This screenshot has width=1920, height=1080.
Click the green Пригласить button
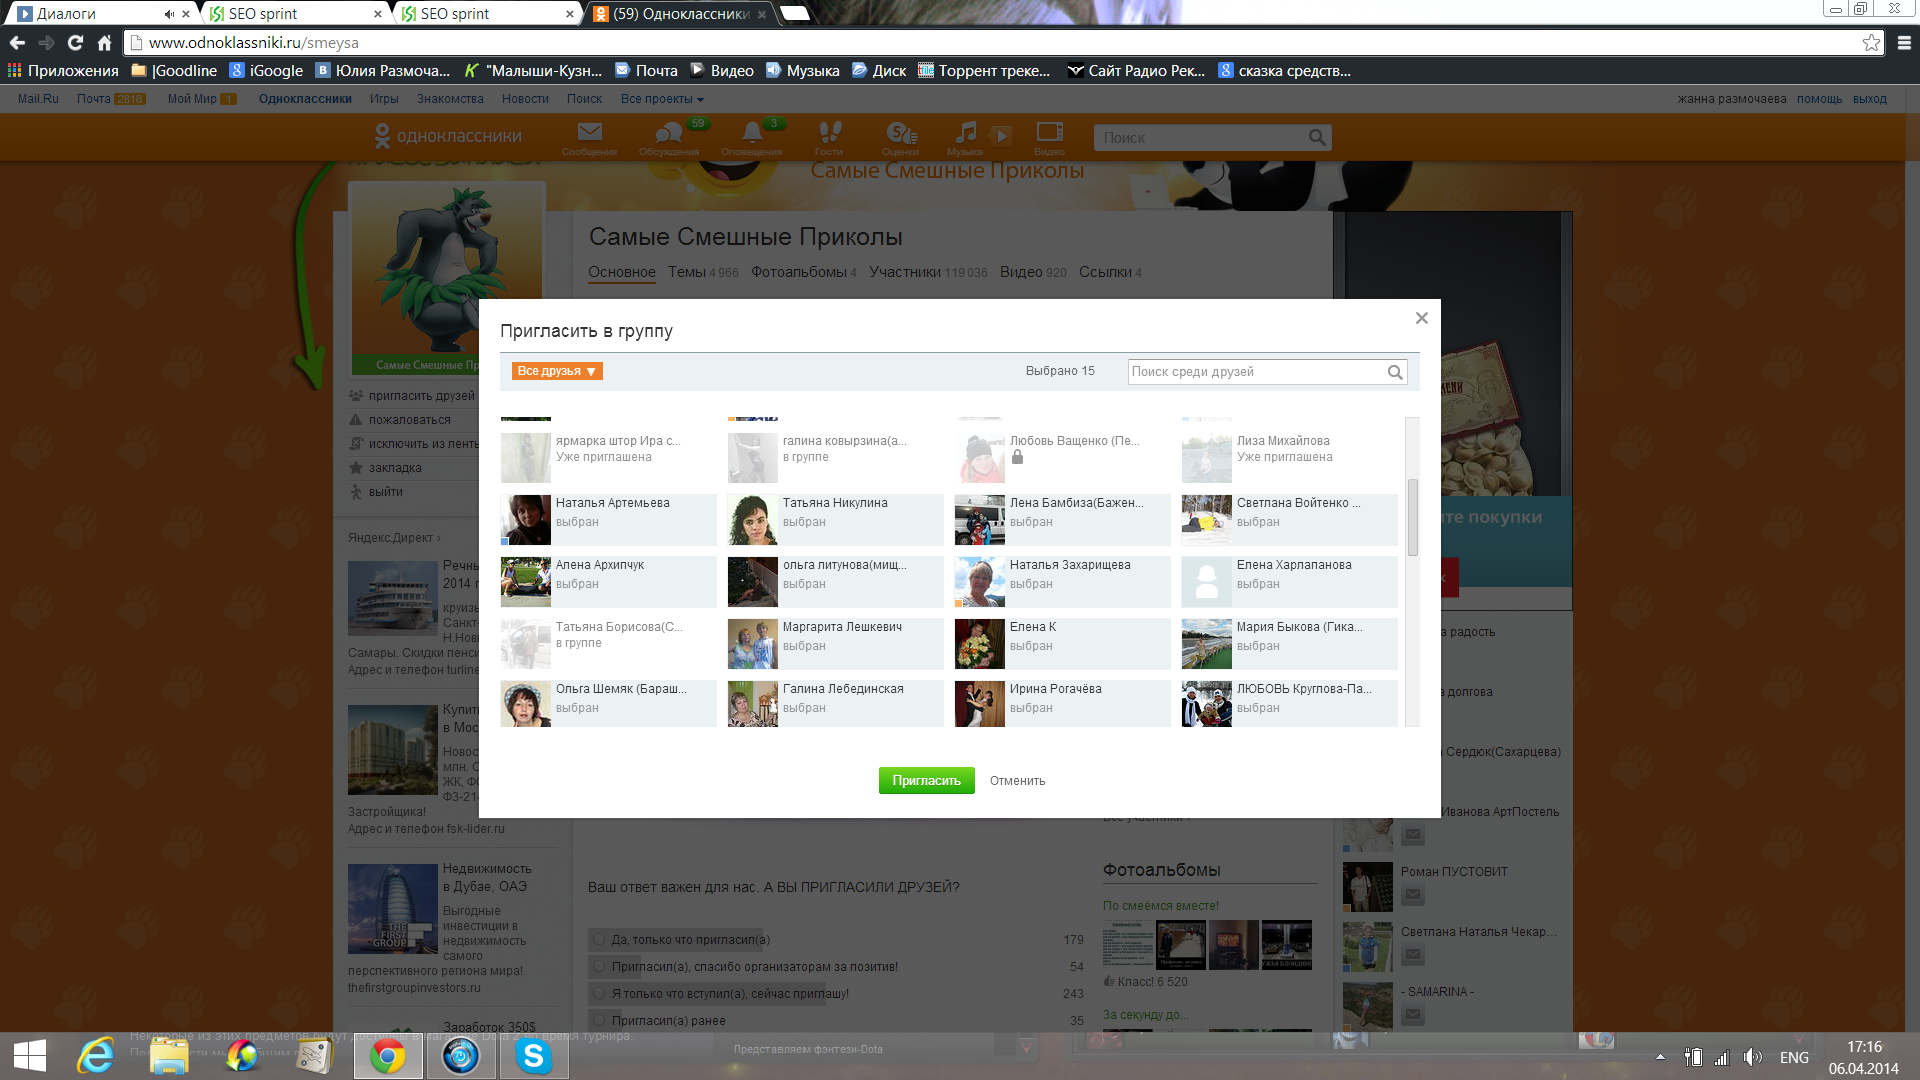point(926,781)
